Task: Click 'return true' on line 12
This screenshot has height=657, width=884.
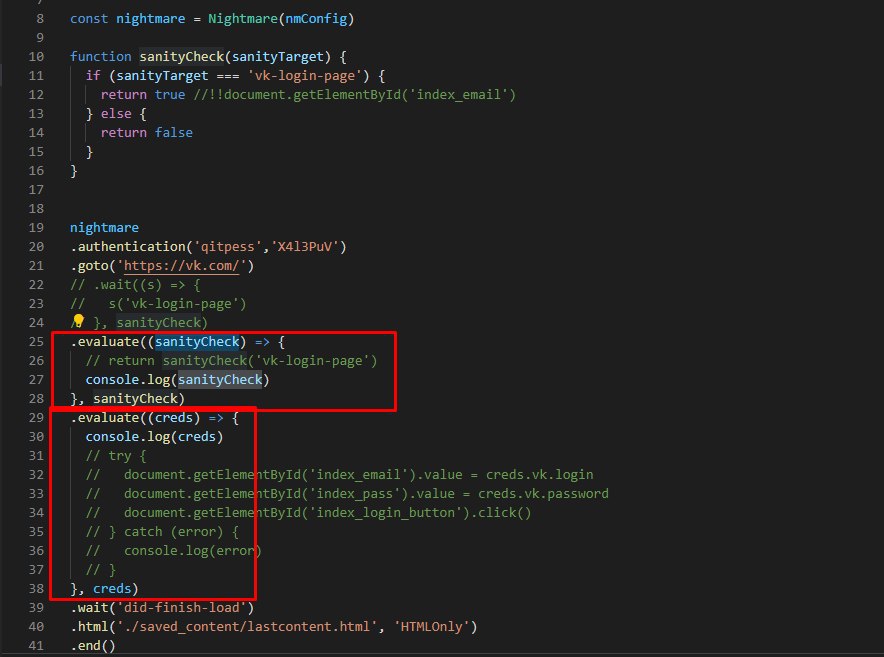Action: point(143,95)
